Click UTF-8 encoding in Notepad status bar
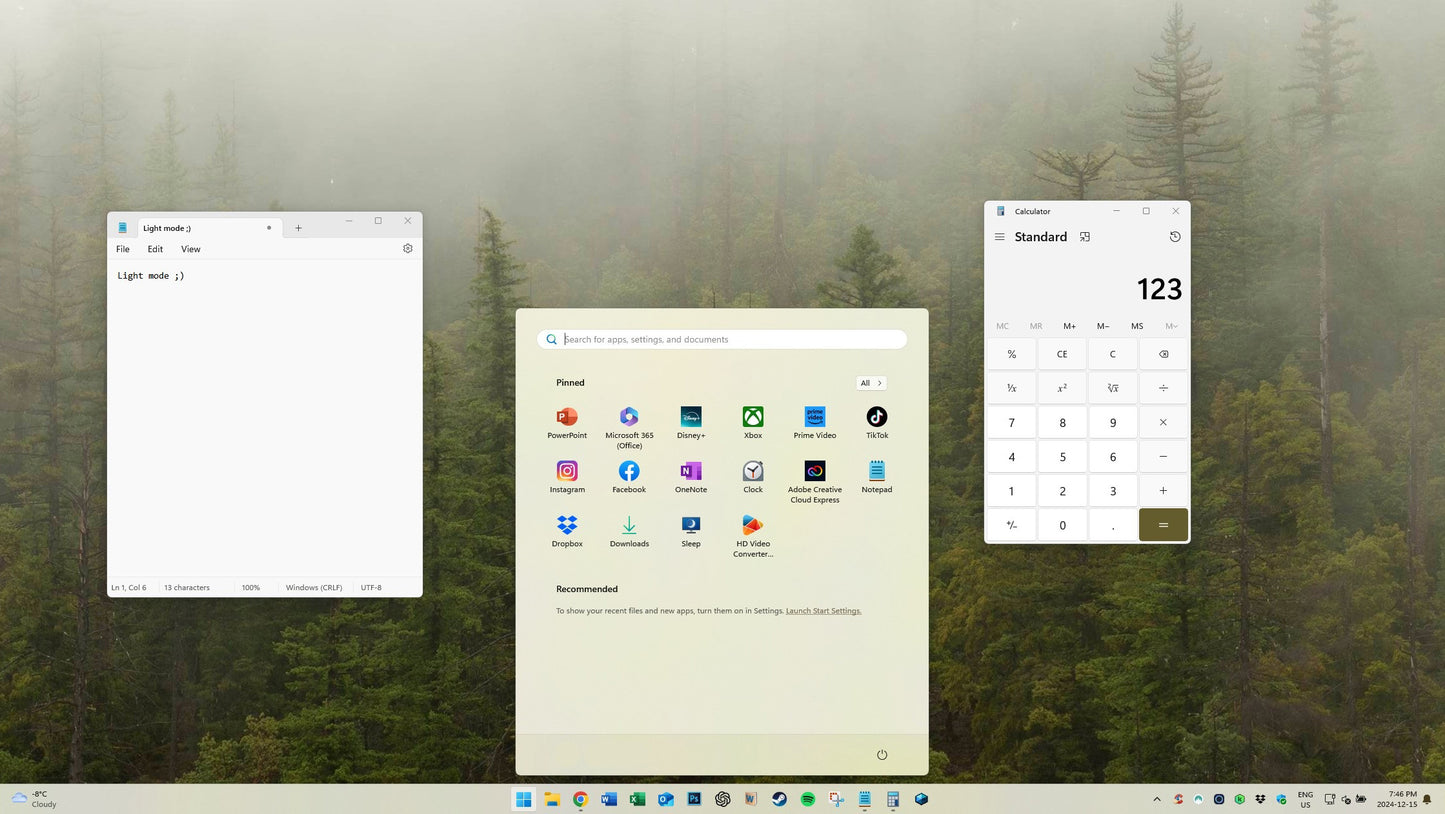Image resolution: width=1445 pixels, height=814 pixels. tap(371, 588)
